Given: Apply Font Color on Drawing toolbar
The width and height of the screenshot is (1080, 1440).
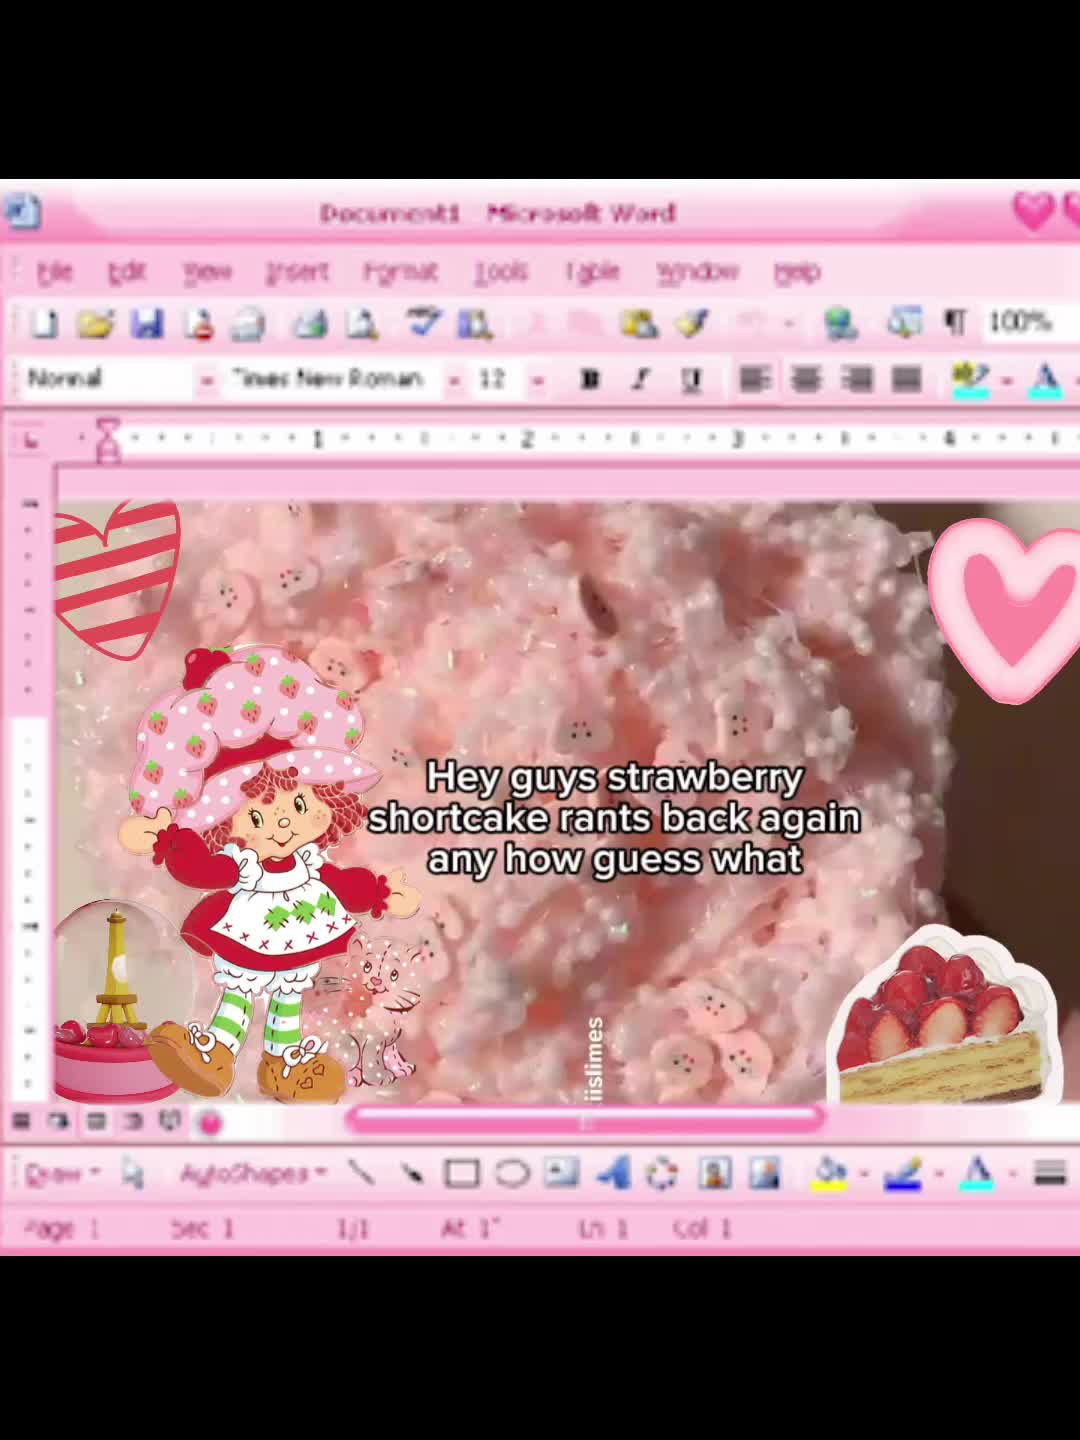Looking at the screenshot, I should point(977,1173).
